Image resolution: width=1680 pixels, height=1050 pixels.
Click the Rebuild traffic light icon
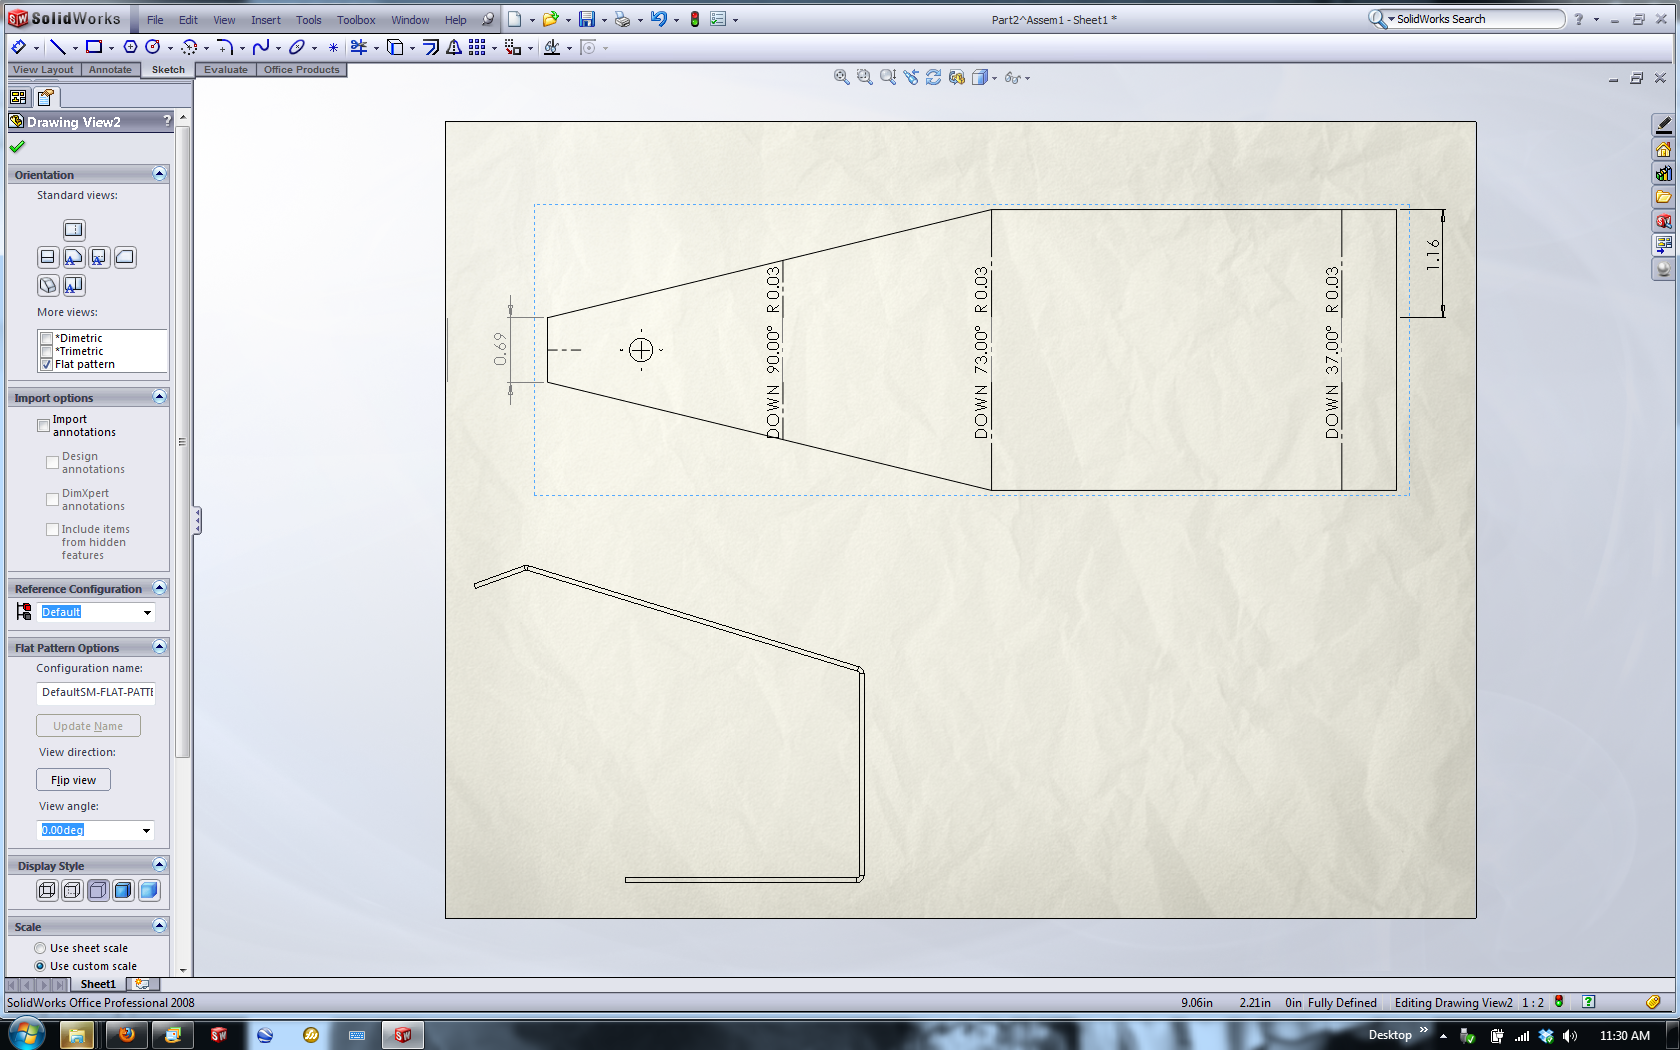tap(695, 19)
